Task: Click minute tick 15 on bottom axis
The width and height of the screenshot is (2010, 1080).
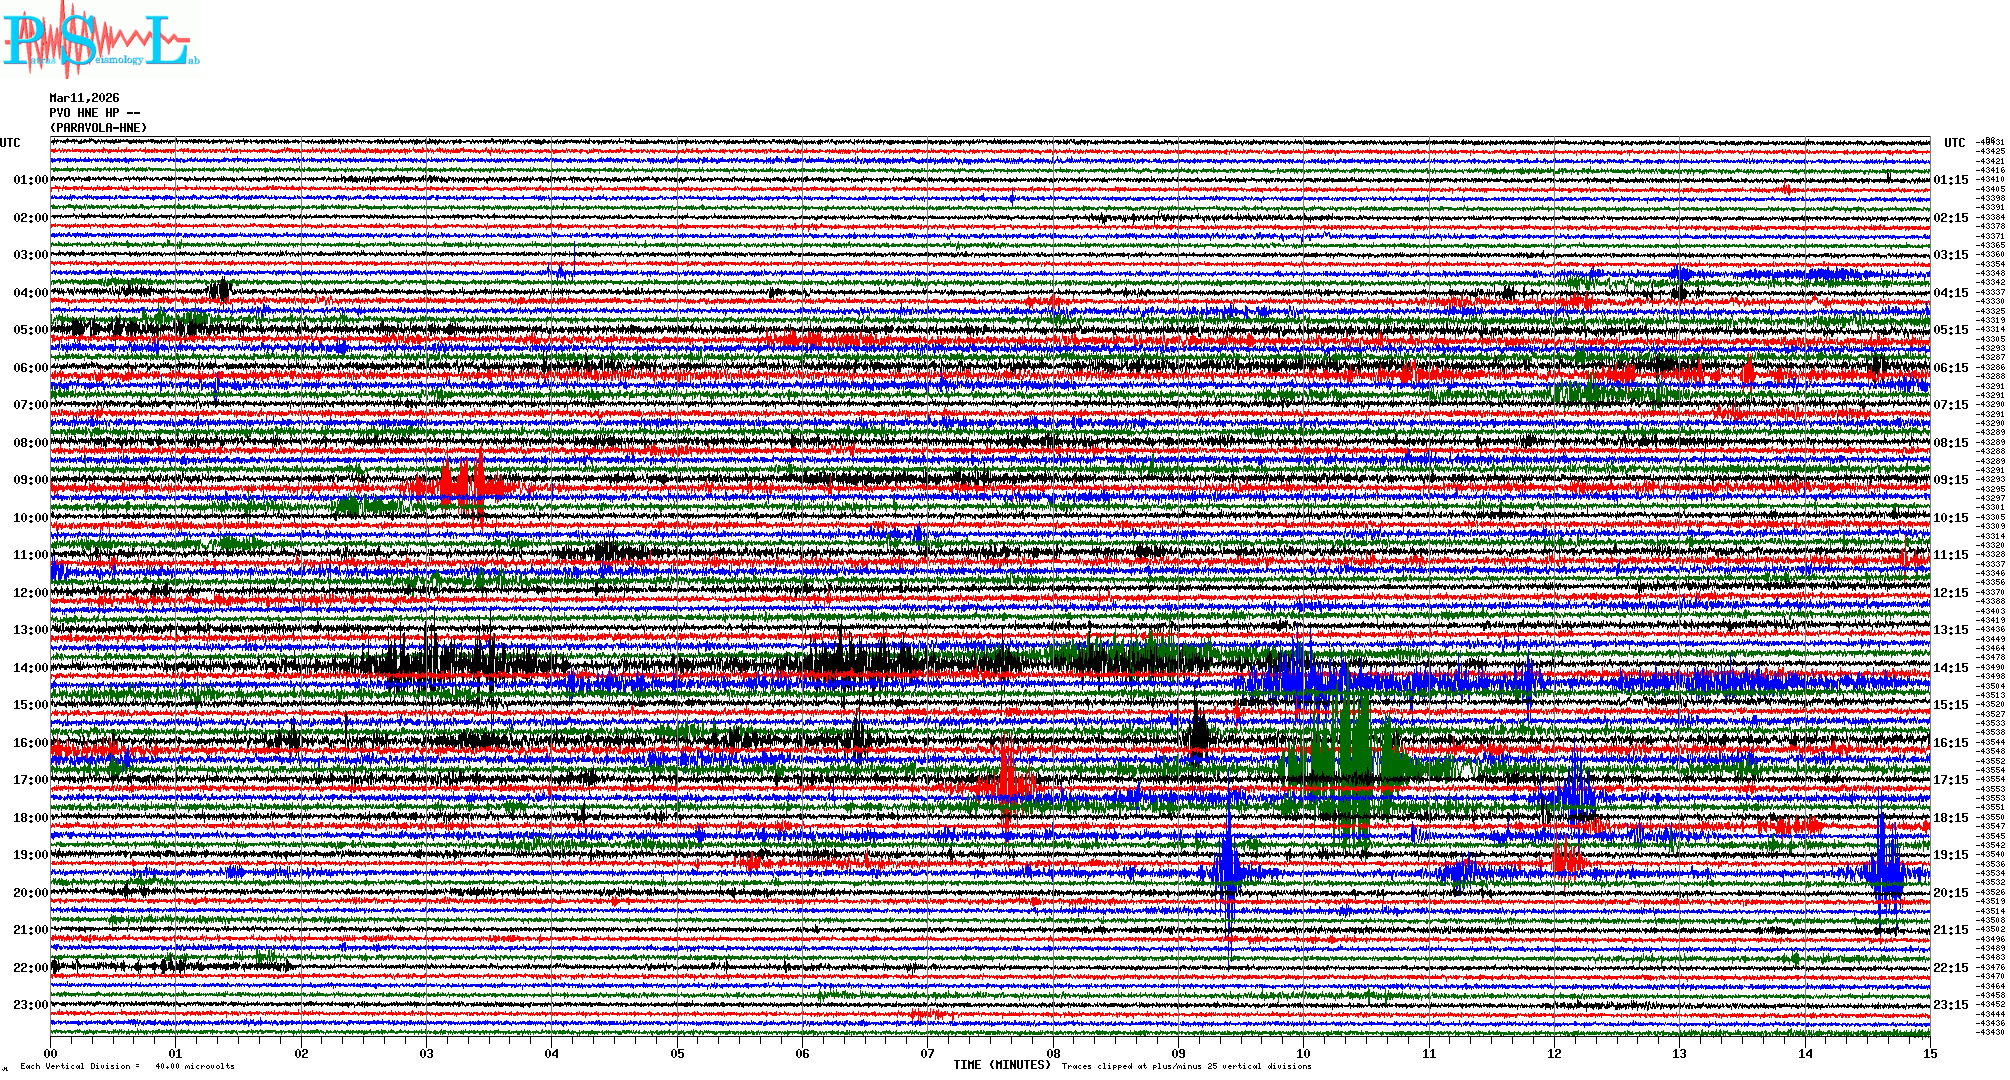Action: [x=1929, y=1054]
